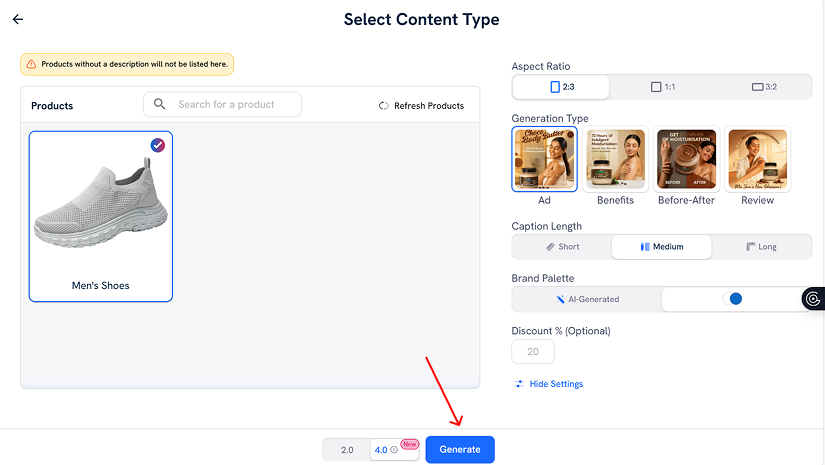Viewport: 825px width, 465px height.
Task: Choose the Ad generation type thumbnail
Action: click(x=544, y=159)
